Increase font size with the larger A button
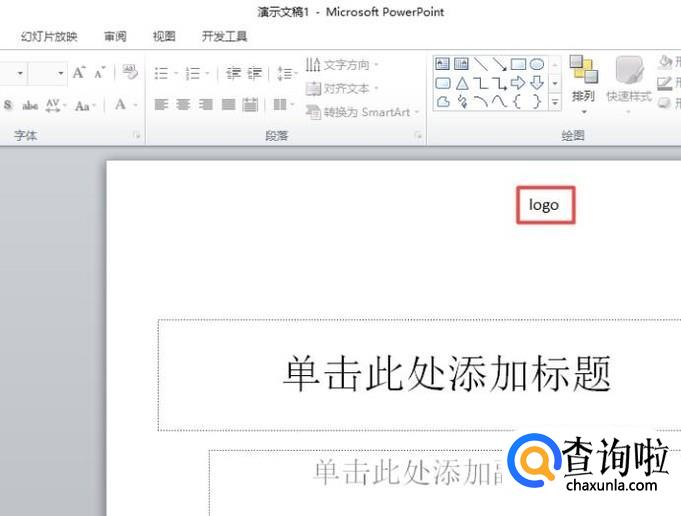 coord(79,73)
